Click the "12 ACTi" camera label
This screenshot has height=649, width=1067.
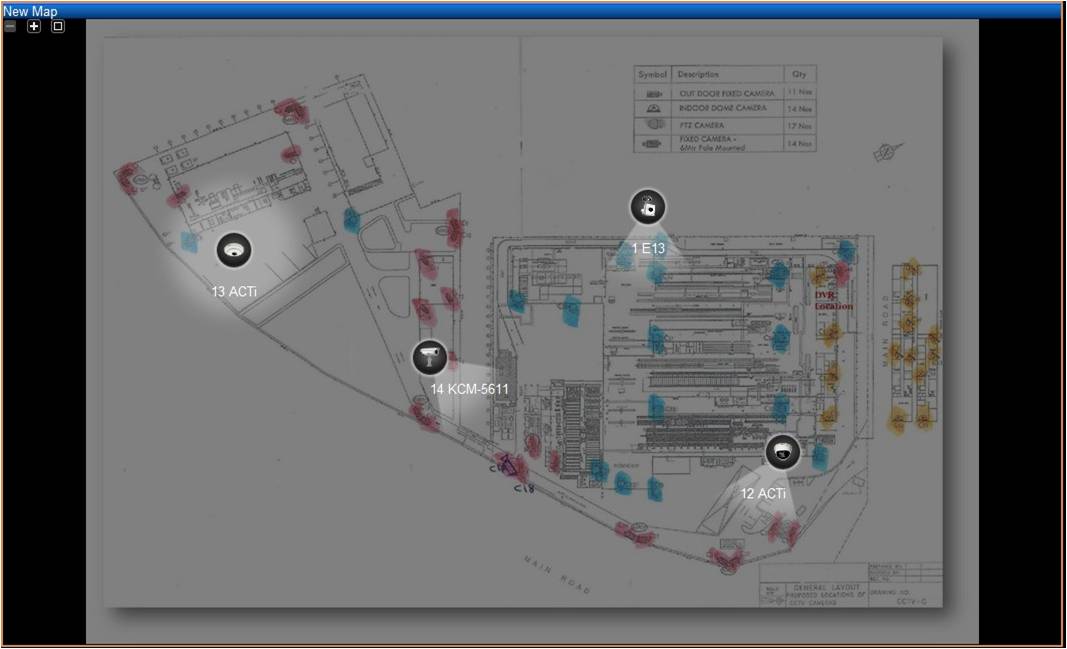click(763, 493)
